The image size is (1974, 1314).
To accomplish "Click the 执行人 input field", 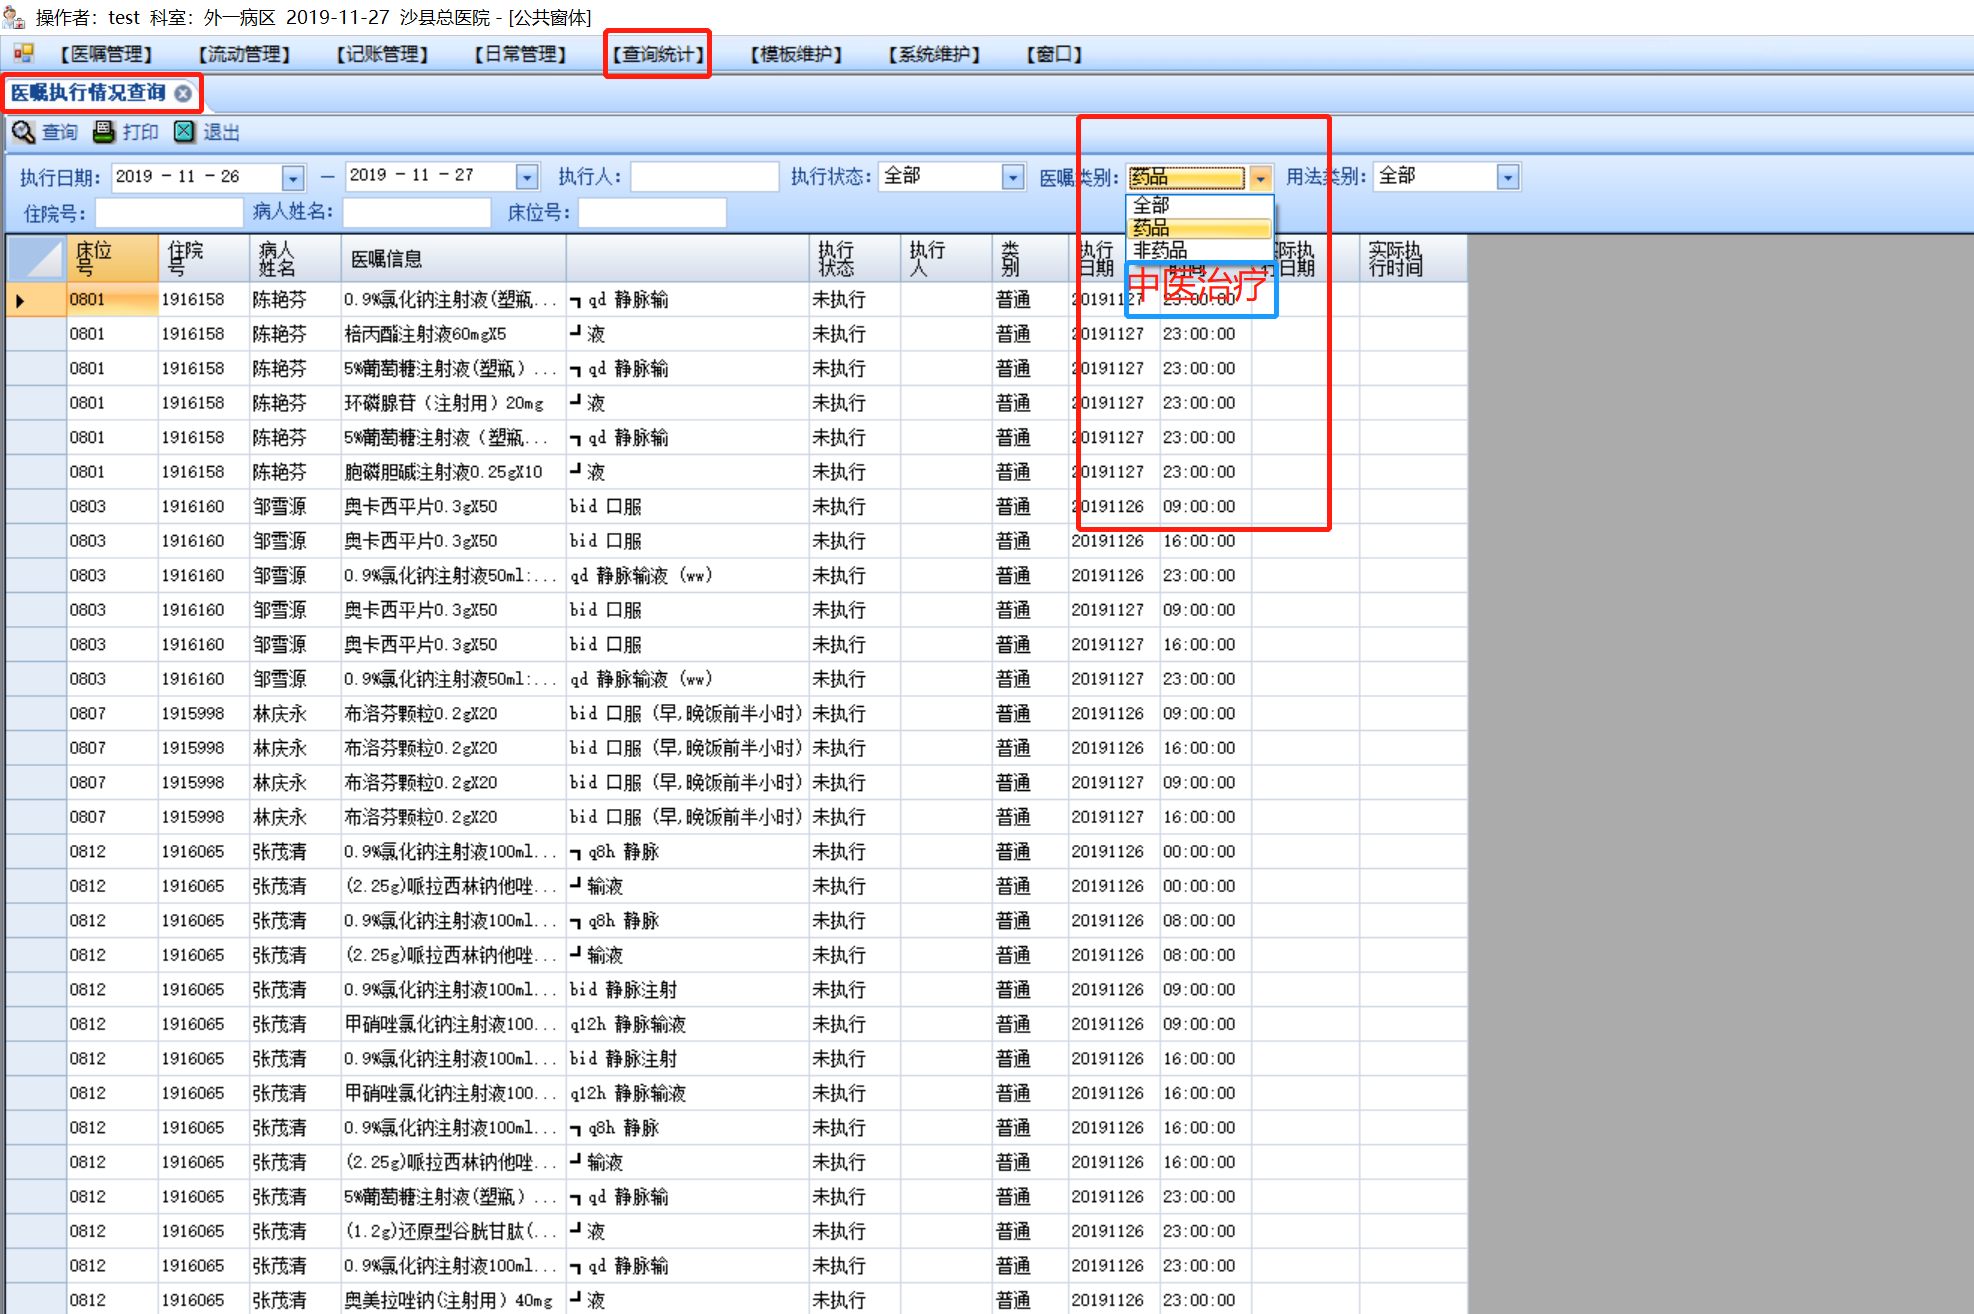I will pyautogui.click(x=704, y=177).
